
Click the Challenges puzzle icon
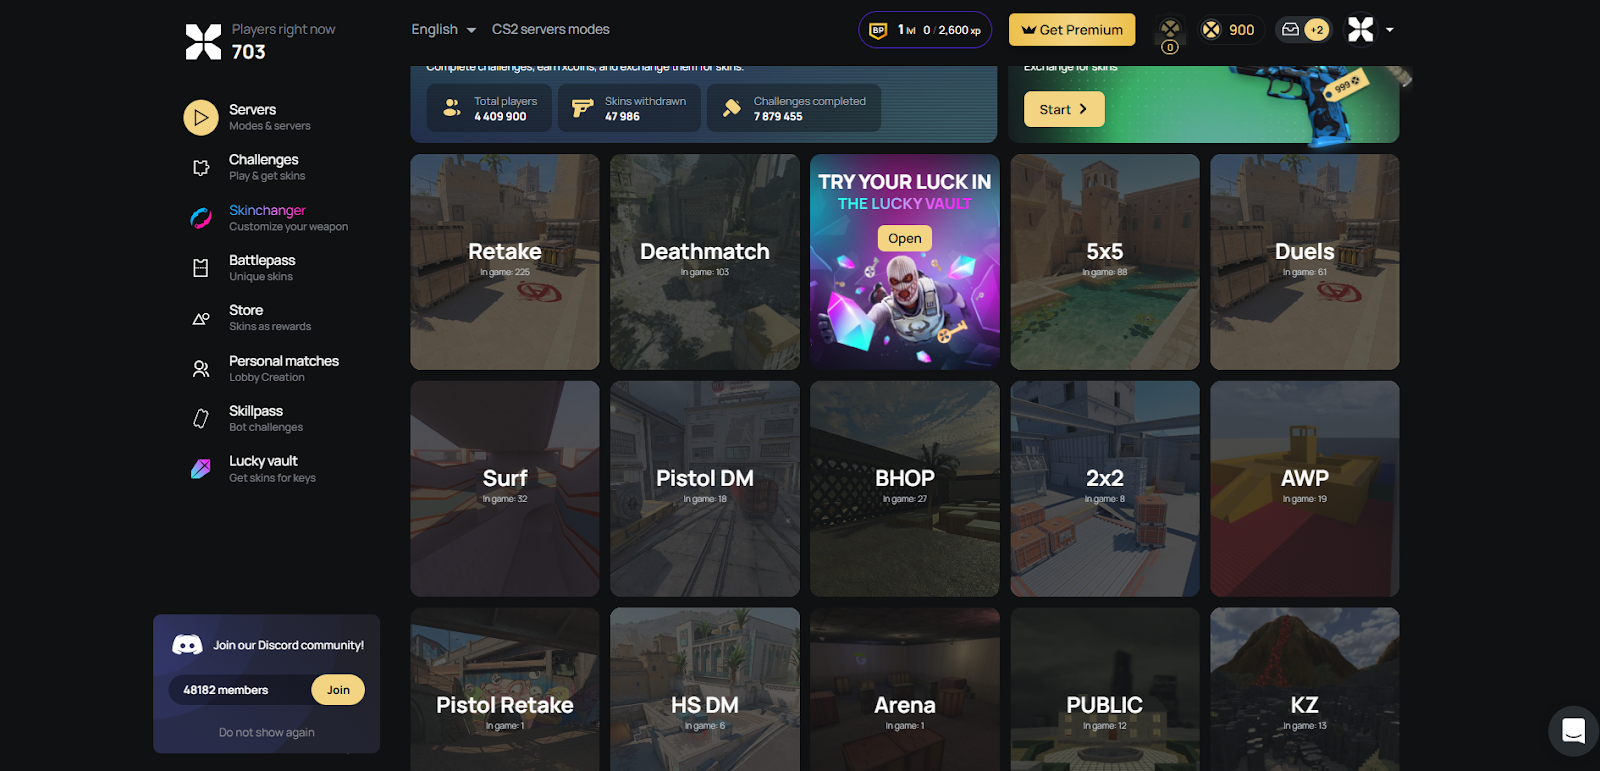[201, 167]
